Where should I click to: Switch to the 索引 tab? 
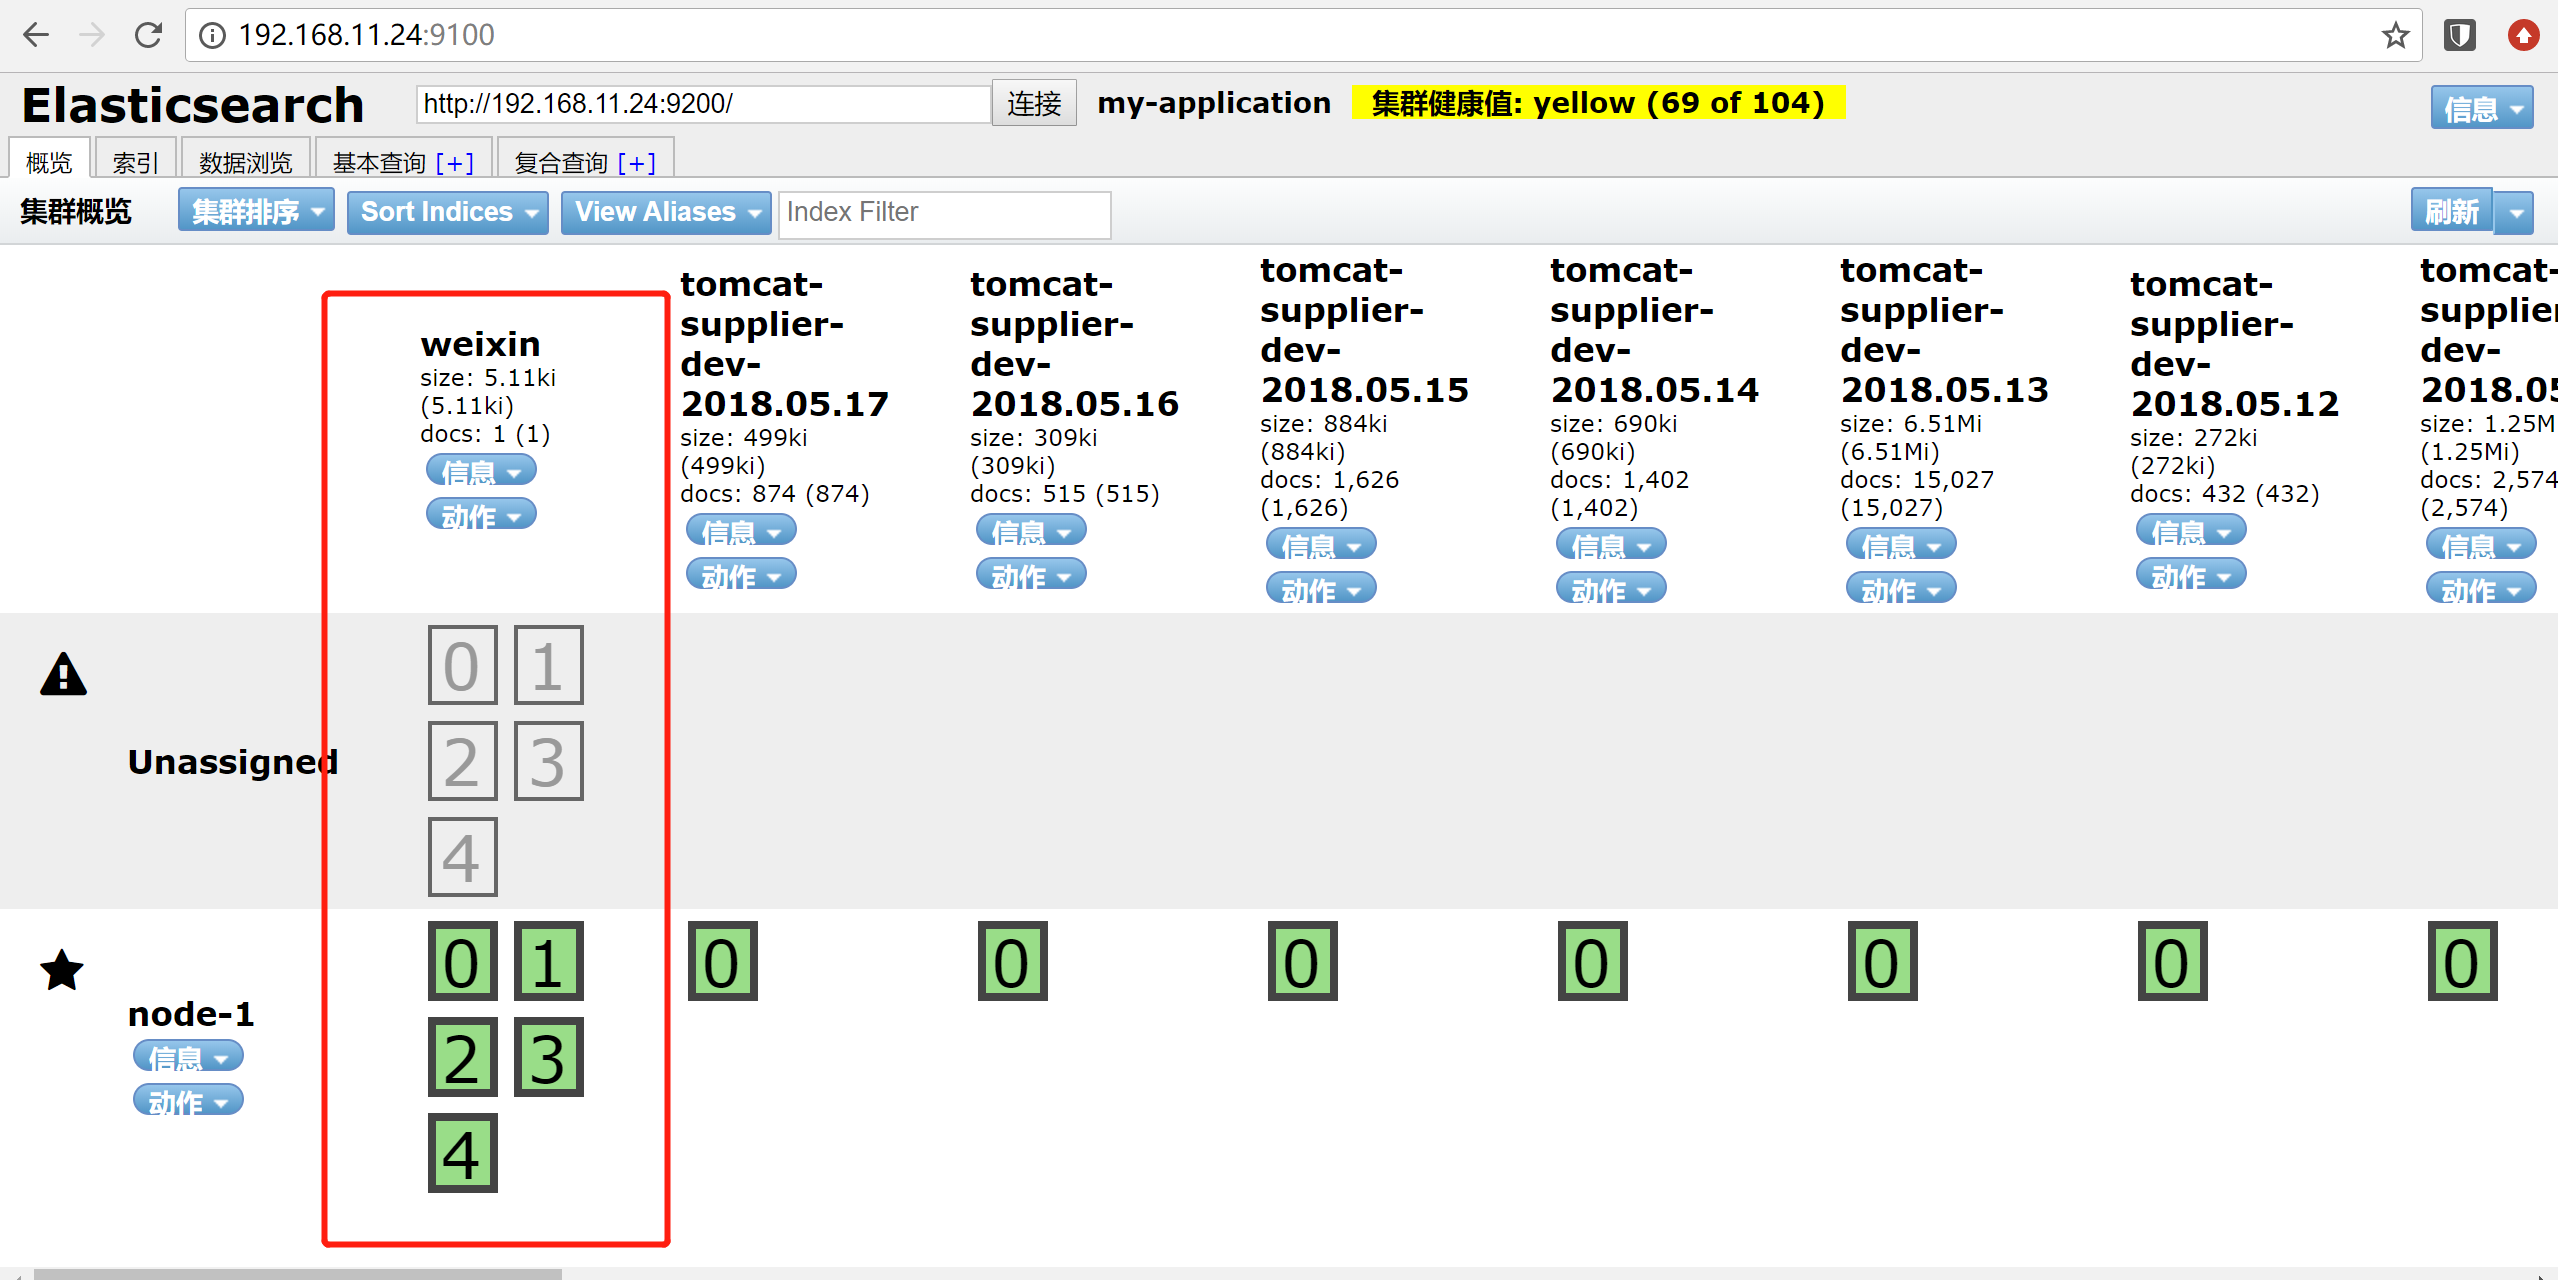[135, 161]
